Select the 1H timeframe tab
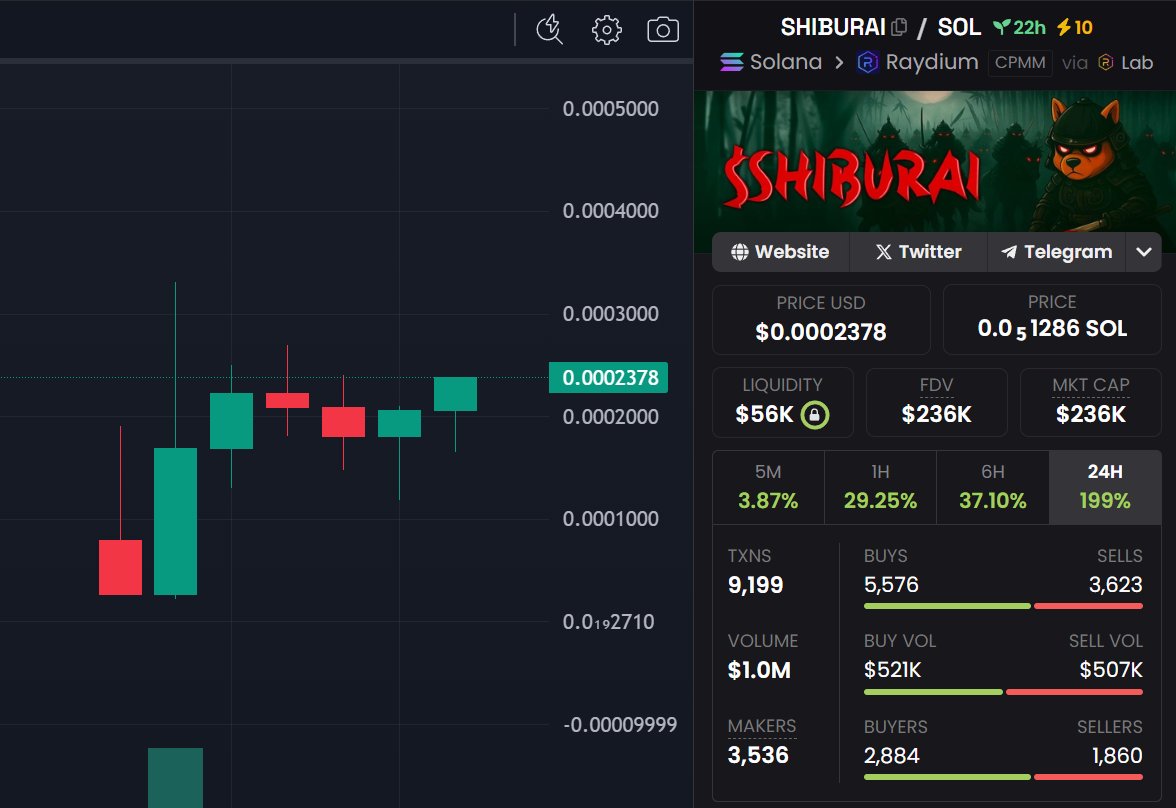This screenshot has width=1176, height=808. click(880, 487)
